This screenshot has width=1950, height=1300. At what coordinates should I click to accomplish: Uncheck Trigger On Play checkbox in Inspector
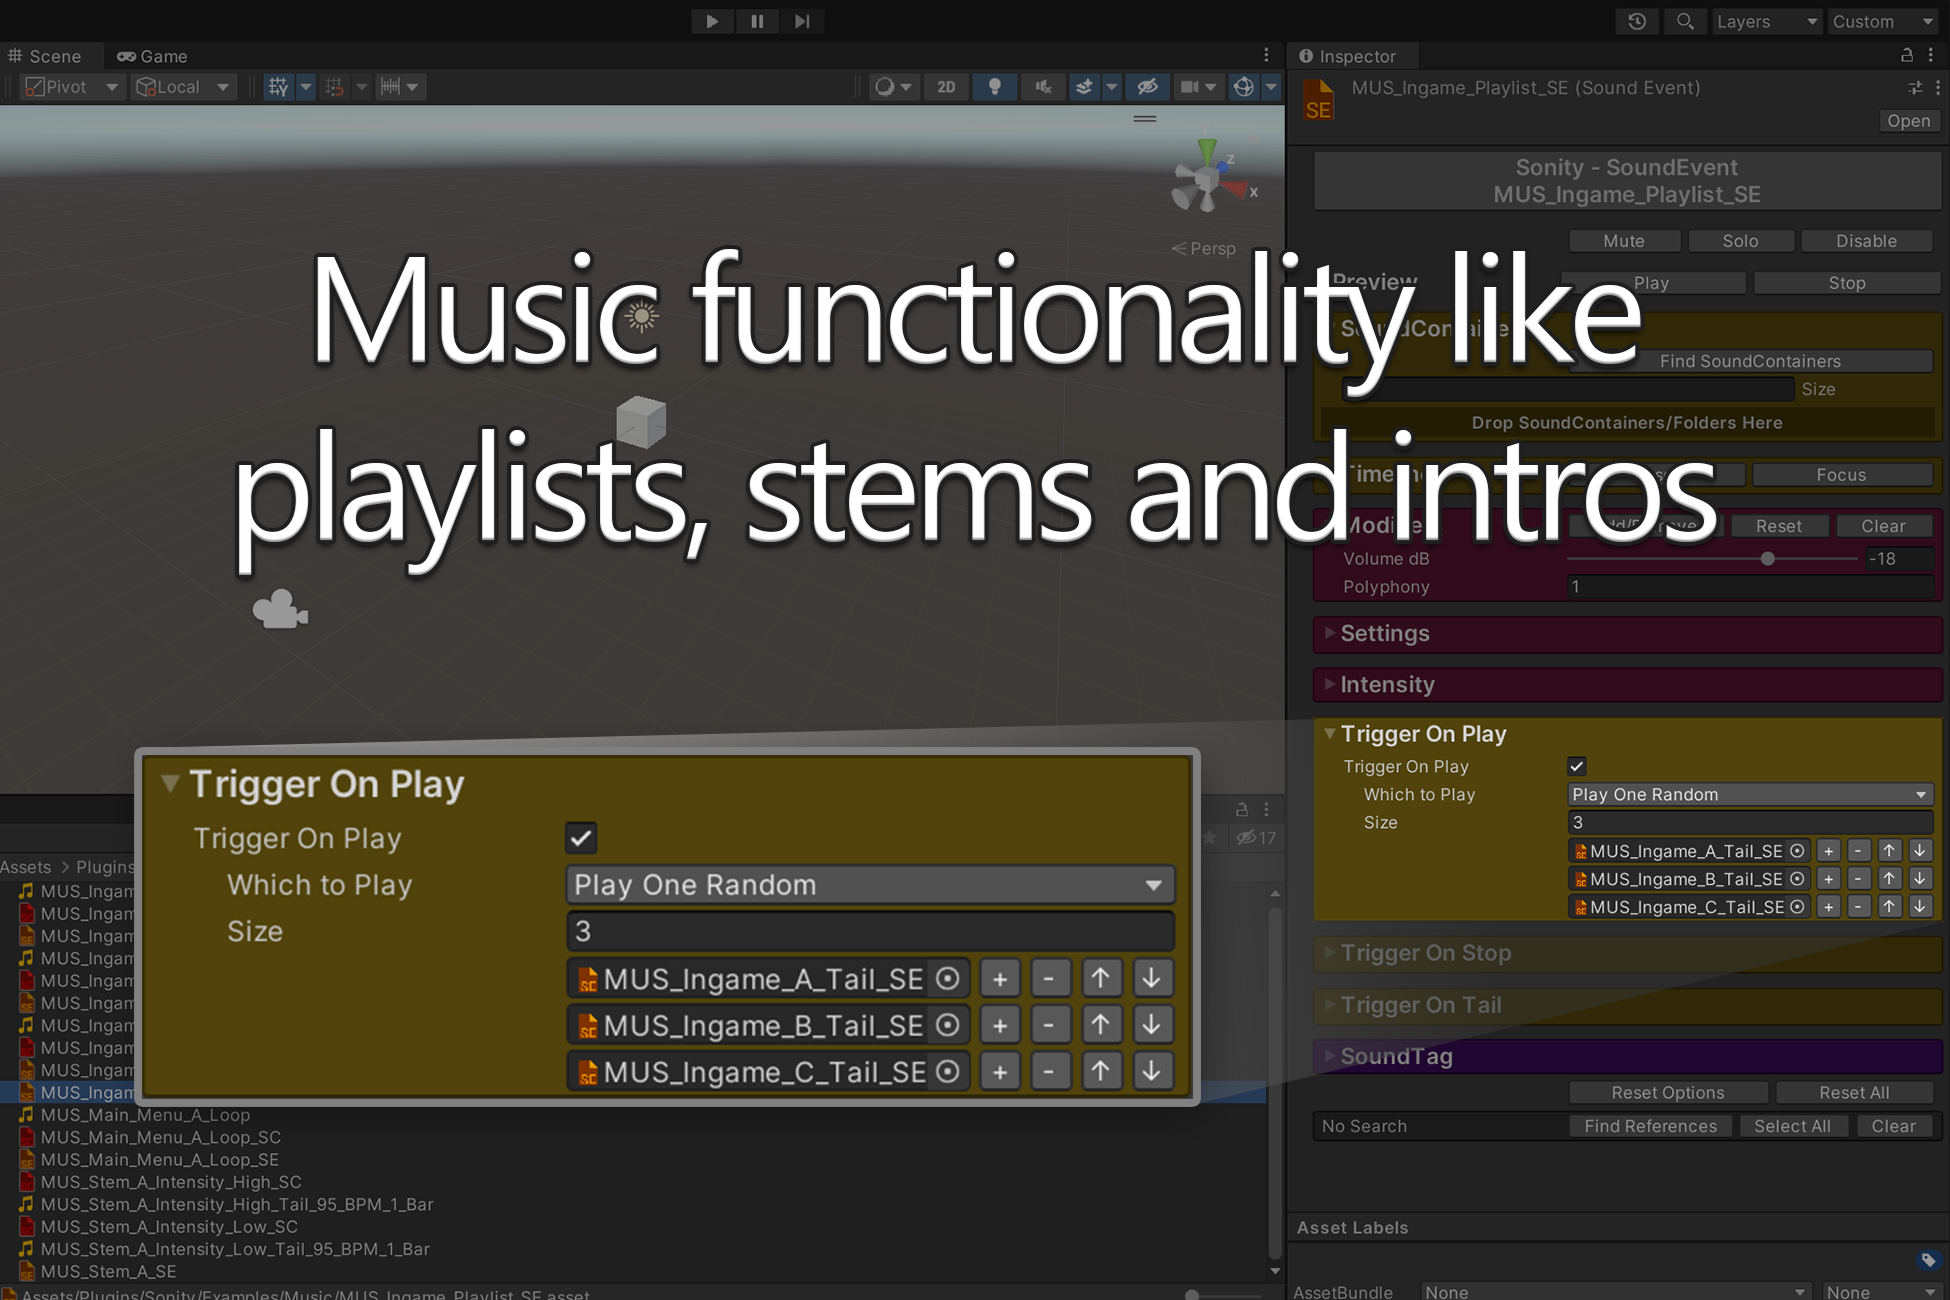pos(1577,767)
